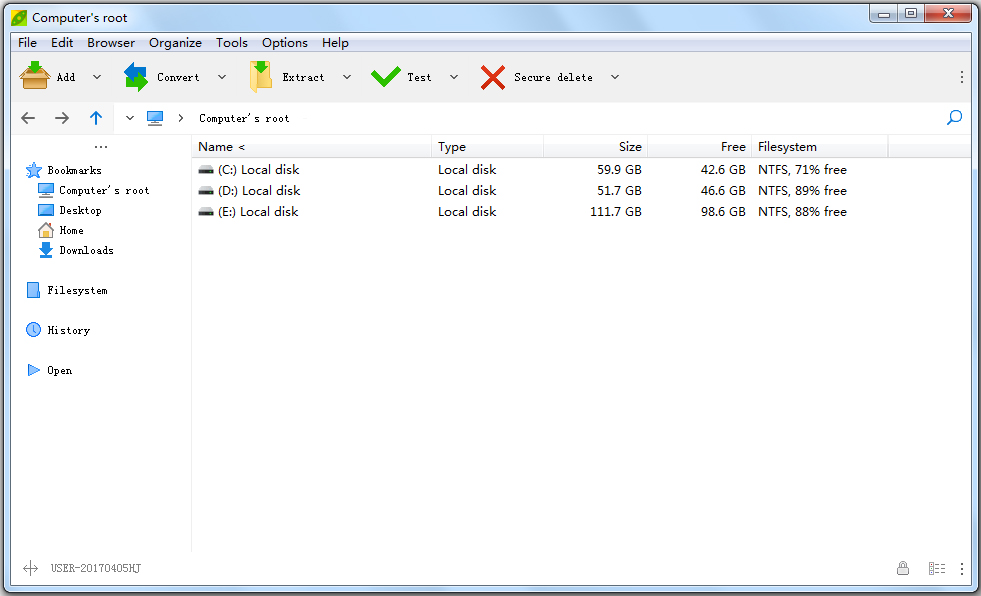The width and height of the screenshot is (981, 596).
Task: Click the sidebar three-dots handle
Action: (101, 147)
